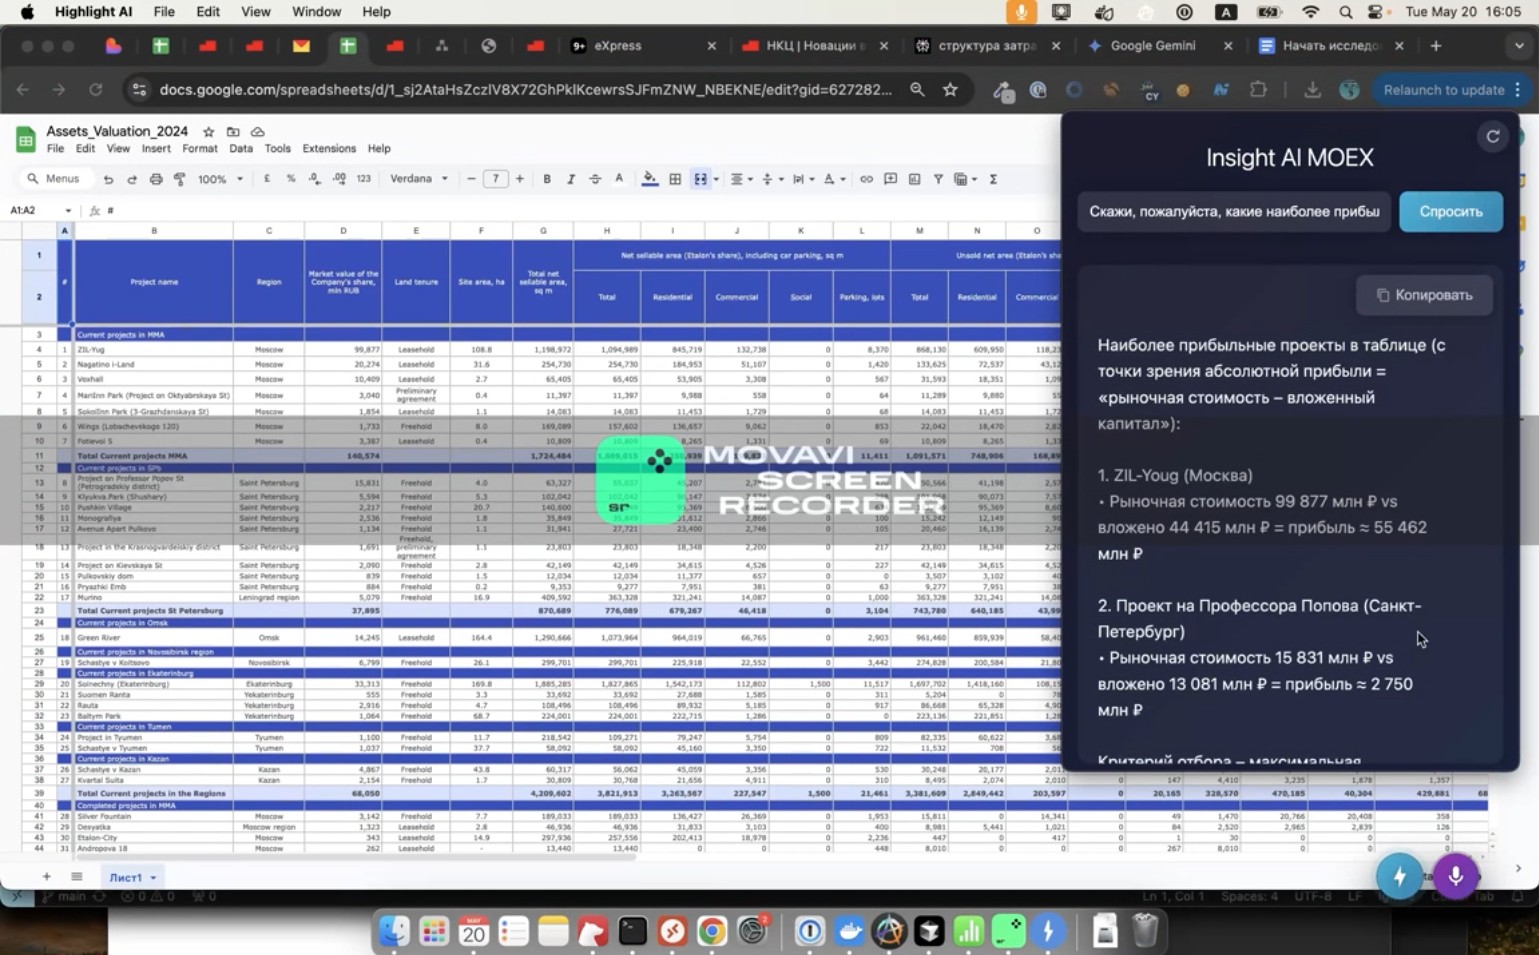1539x955 pixels.
Task: Open the Borders tool
Action: point(673,179)
